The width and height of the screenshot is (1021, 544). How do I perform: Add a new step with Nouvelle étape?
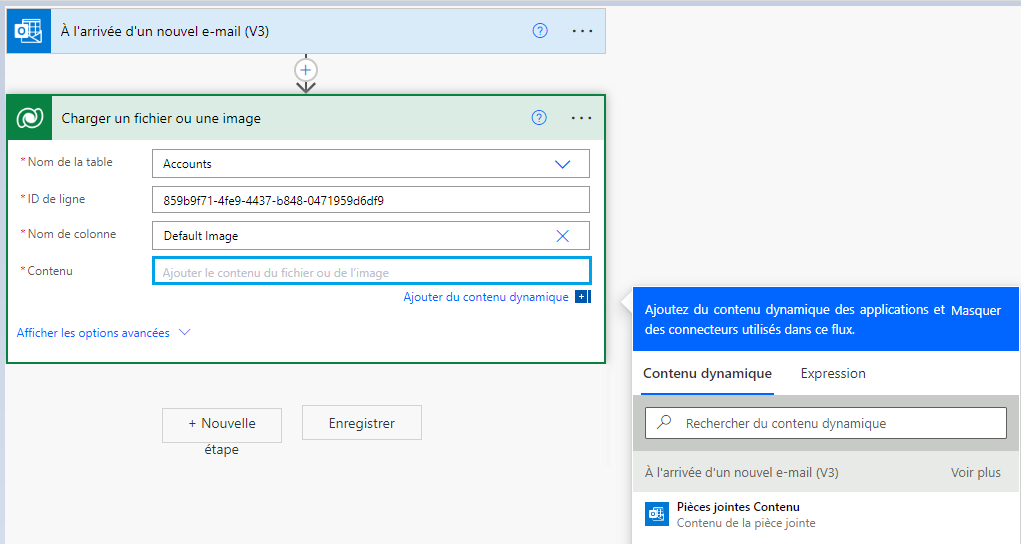point(222,425)
